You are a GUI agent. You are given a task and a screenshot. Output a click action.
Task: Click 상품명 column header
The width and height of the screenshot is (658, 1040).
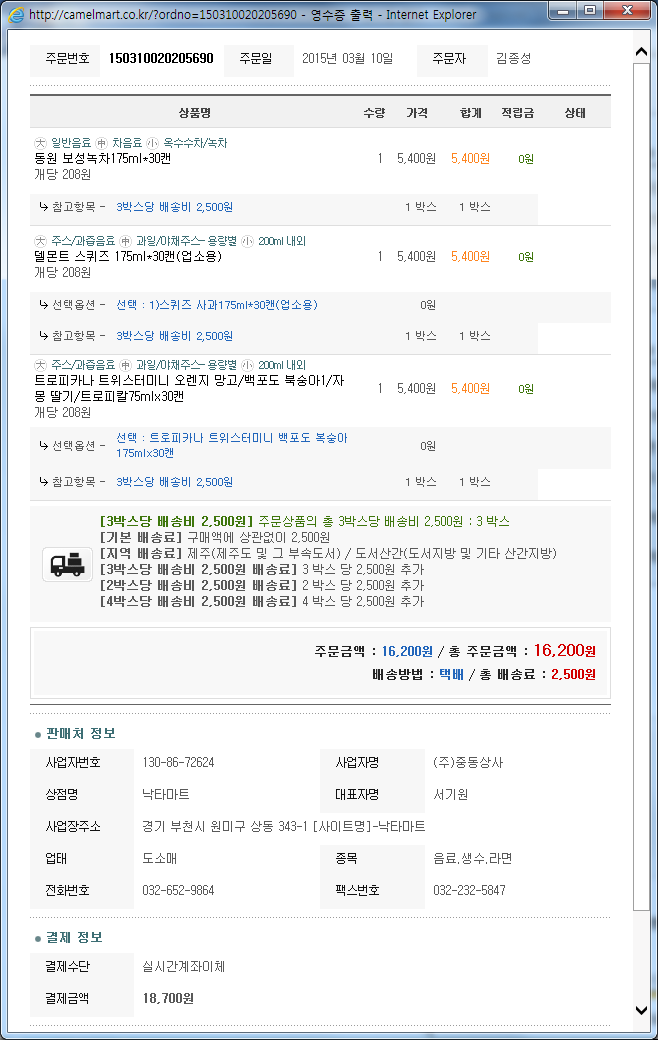point(194,113)
